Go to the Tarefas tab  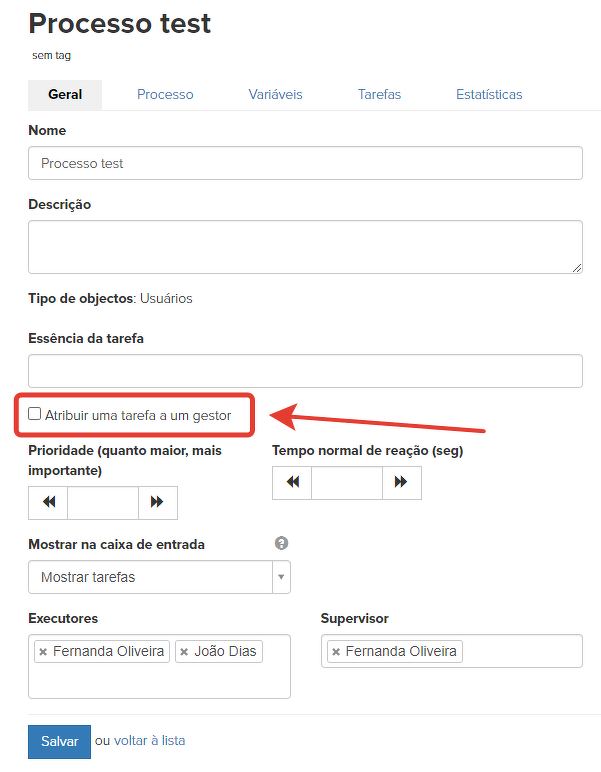click(379, 94)
